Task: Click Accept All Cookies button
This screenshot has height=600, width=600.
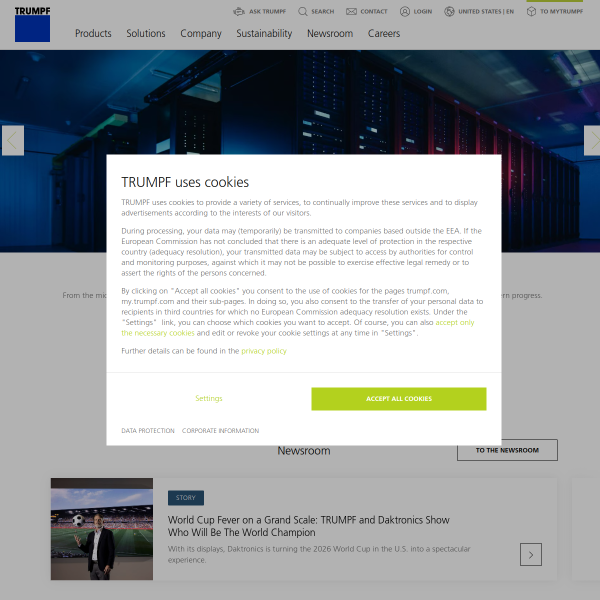Action: point(399,399)
